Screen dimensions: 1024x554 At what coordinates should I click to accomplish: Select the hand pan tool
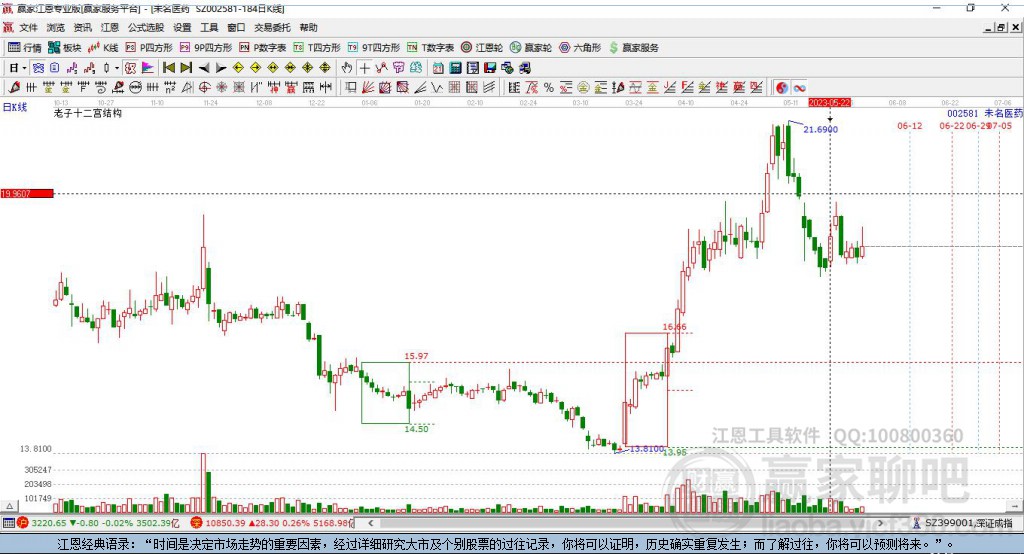coord(347,68)
